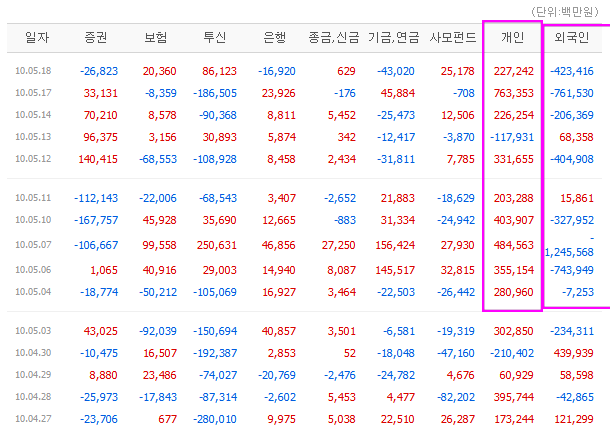
Task: Click date cell 10.05.14
Action: [x=33, y=115]
